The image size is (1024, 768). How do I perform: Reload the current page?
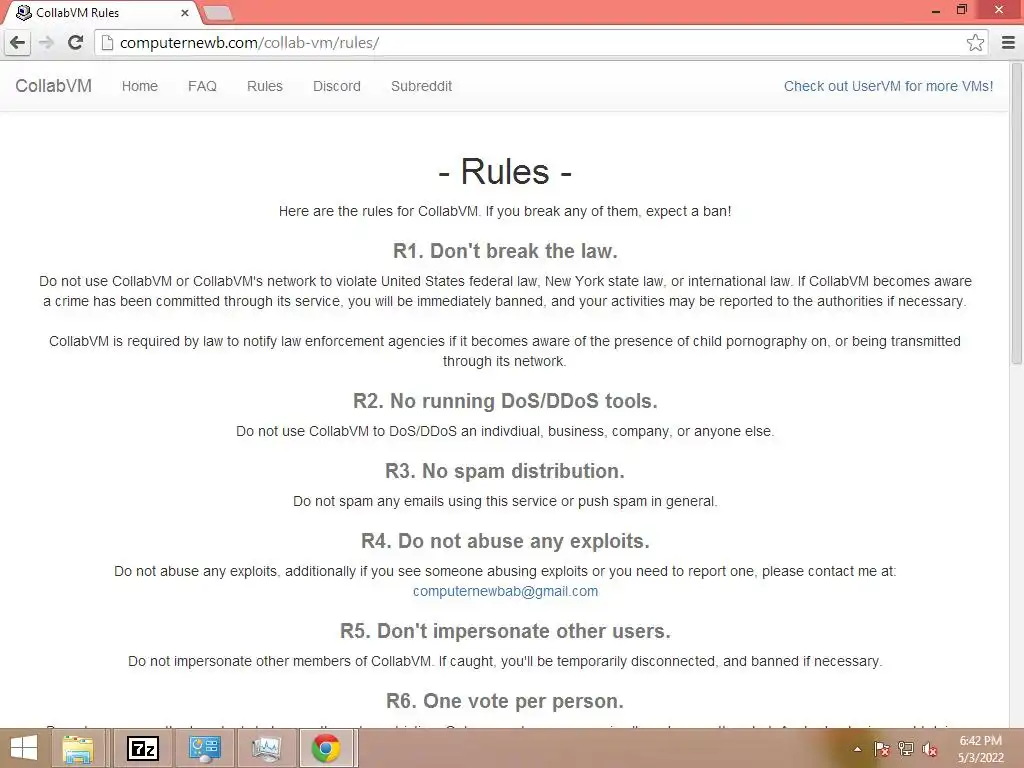click(75, 43)
